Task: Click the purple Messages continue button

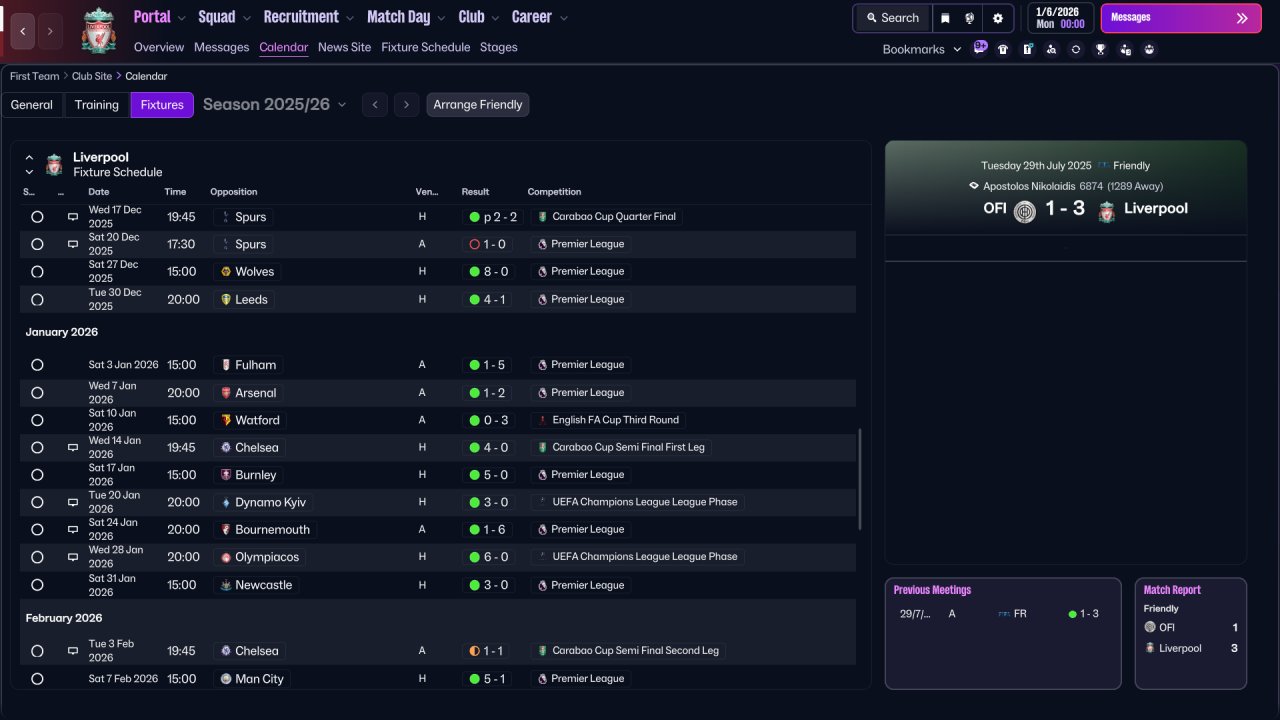Action: pos(1181,18)
